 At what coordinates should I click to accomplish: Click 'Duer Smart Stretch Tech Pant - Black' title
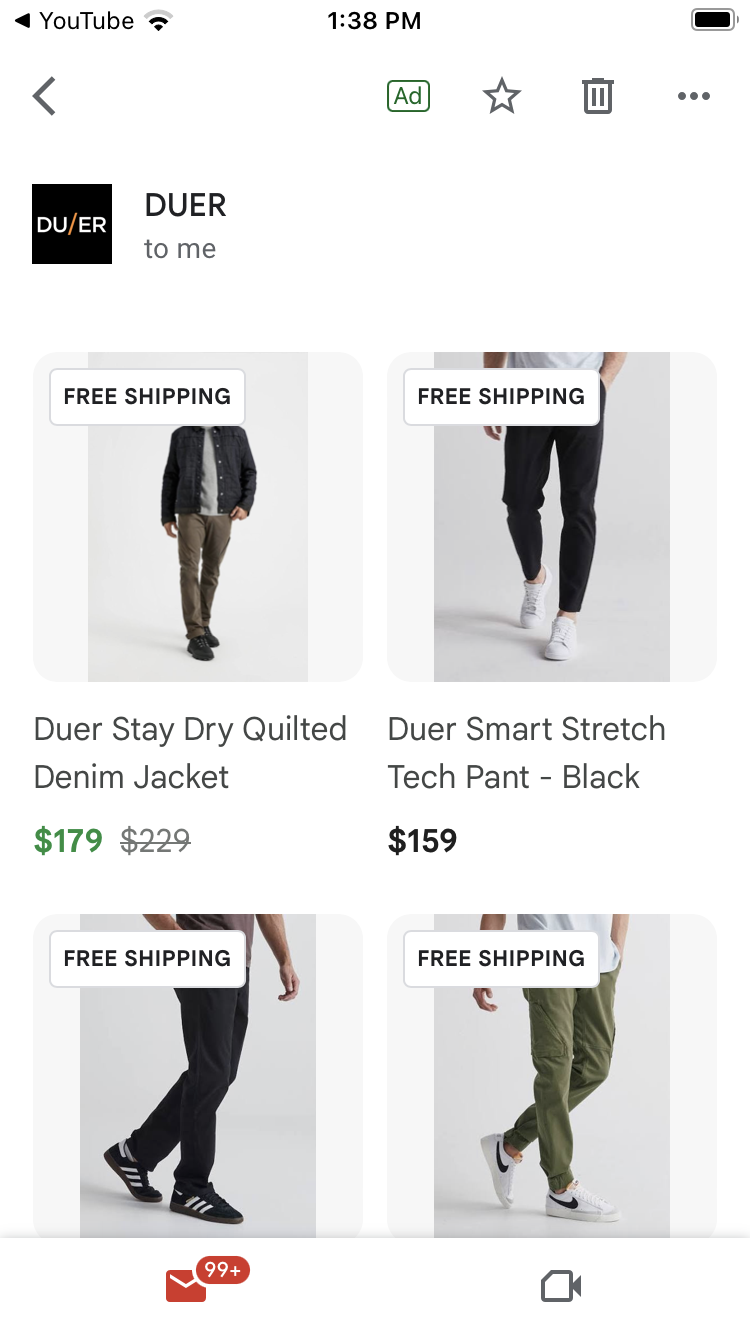pyautogui.click(x=526, y=753)
